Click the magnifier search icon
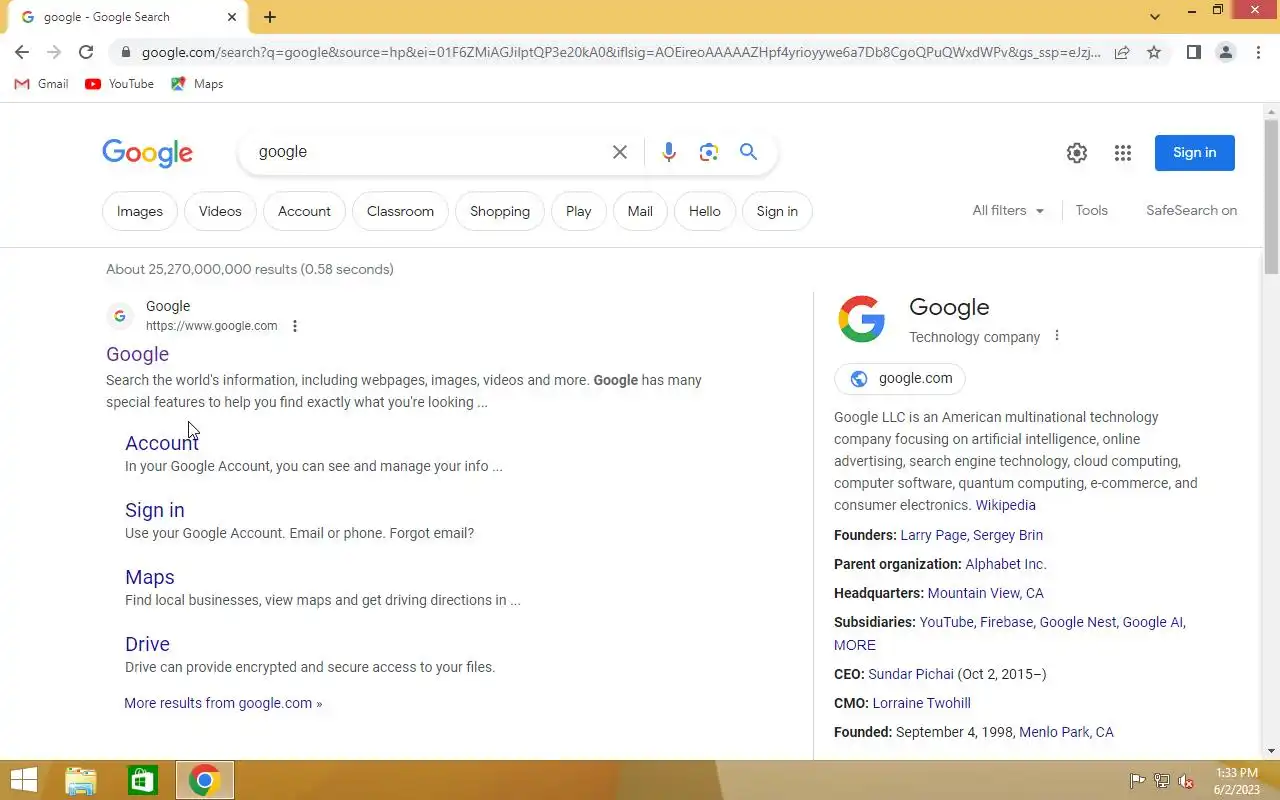This screenshot has height=800, width=1280. pyautogui.click(x=748, y=152)
